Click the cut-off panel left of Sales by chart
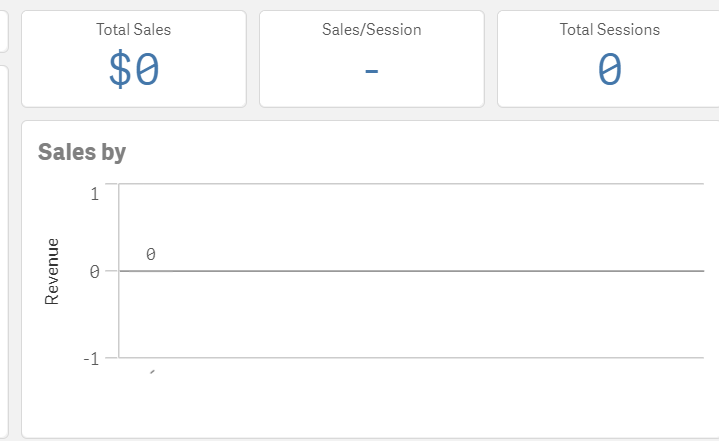The image size is (719, 441). pos(4,250)
